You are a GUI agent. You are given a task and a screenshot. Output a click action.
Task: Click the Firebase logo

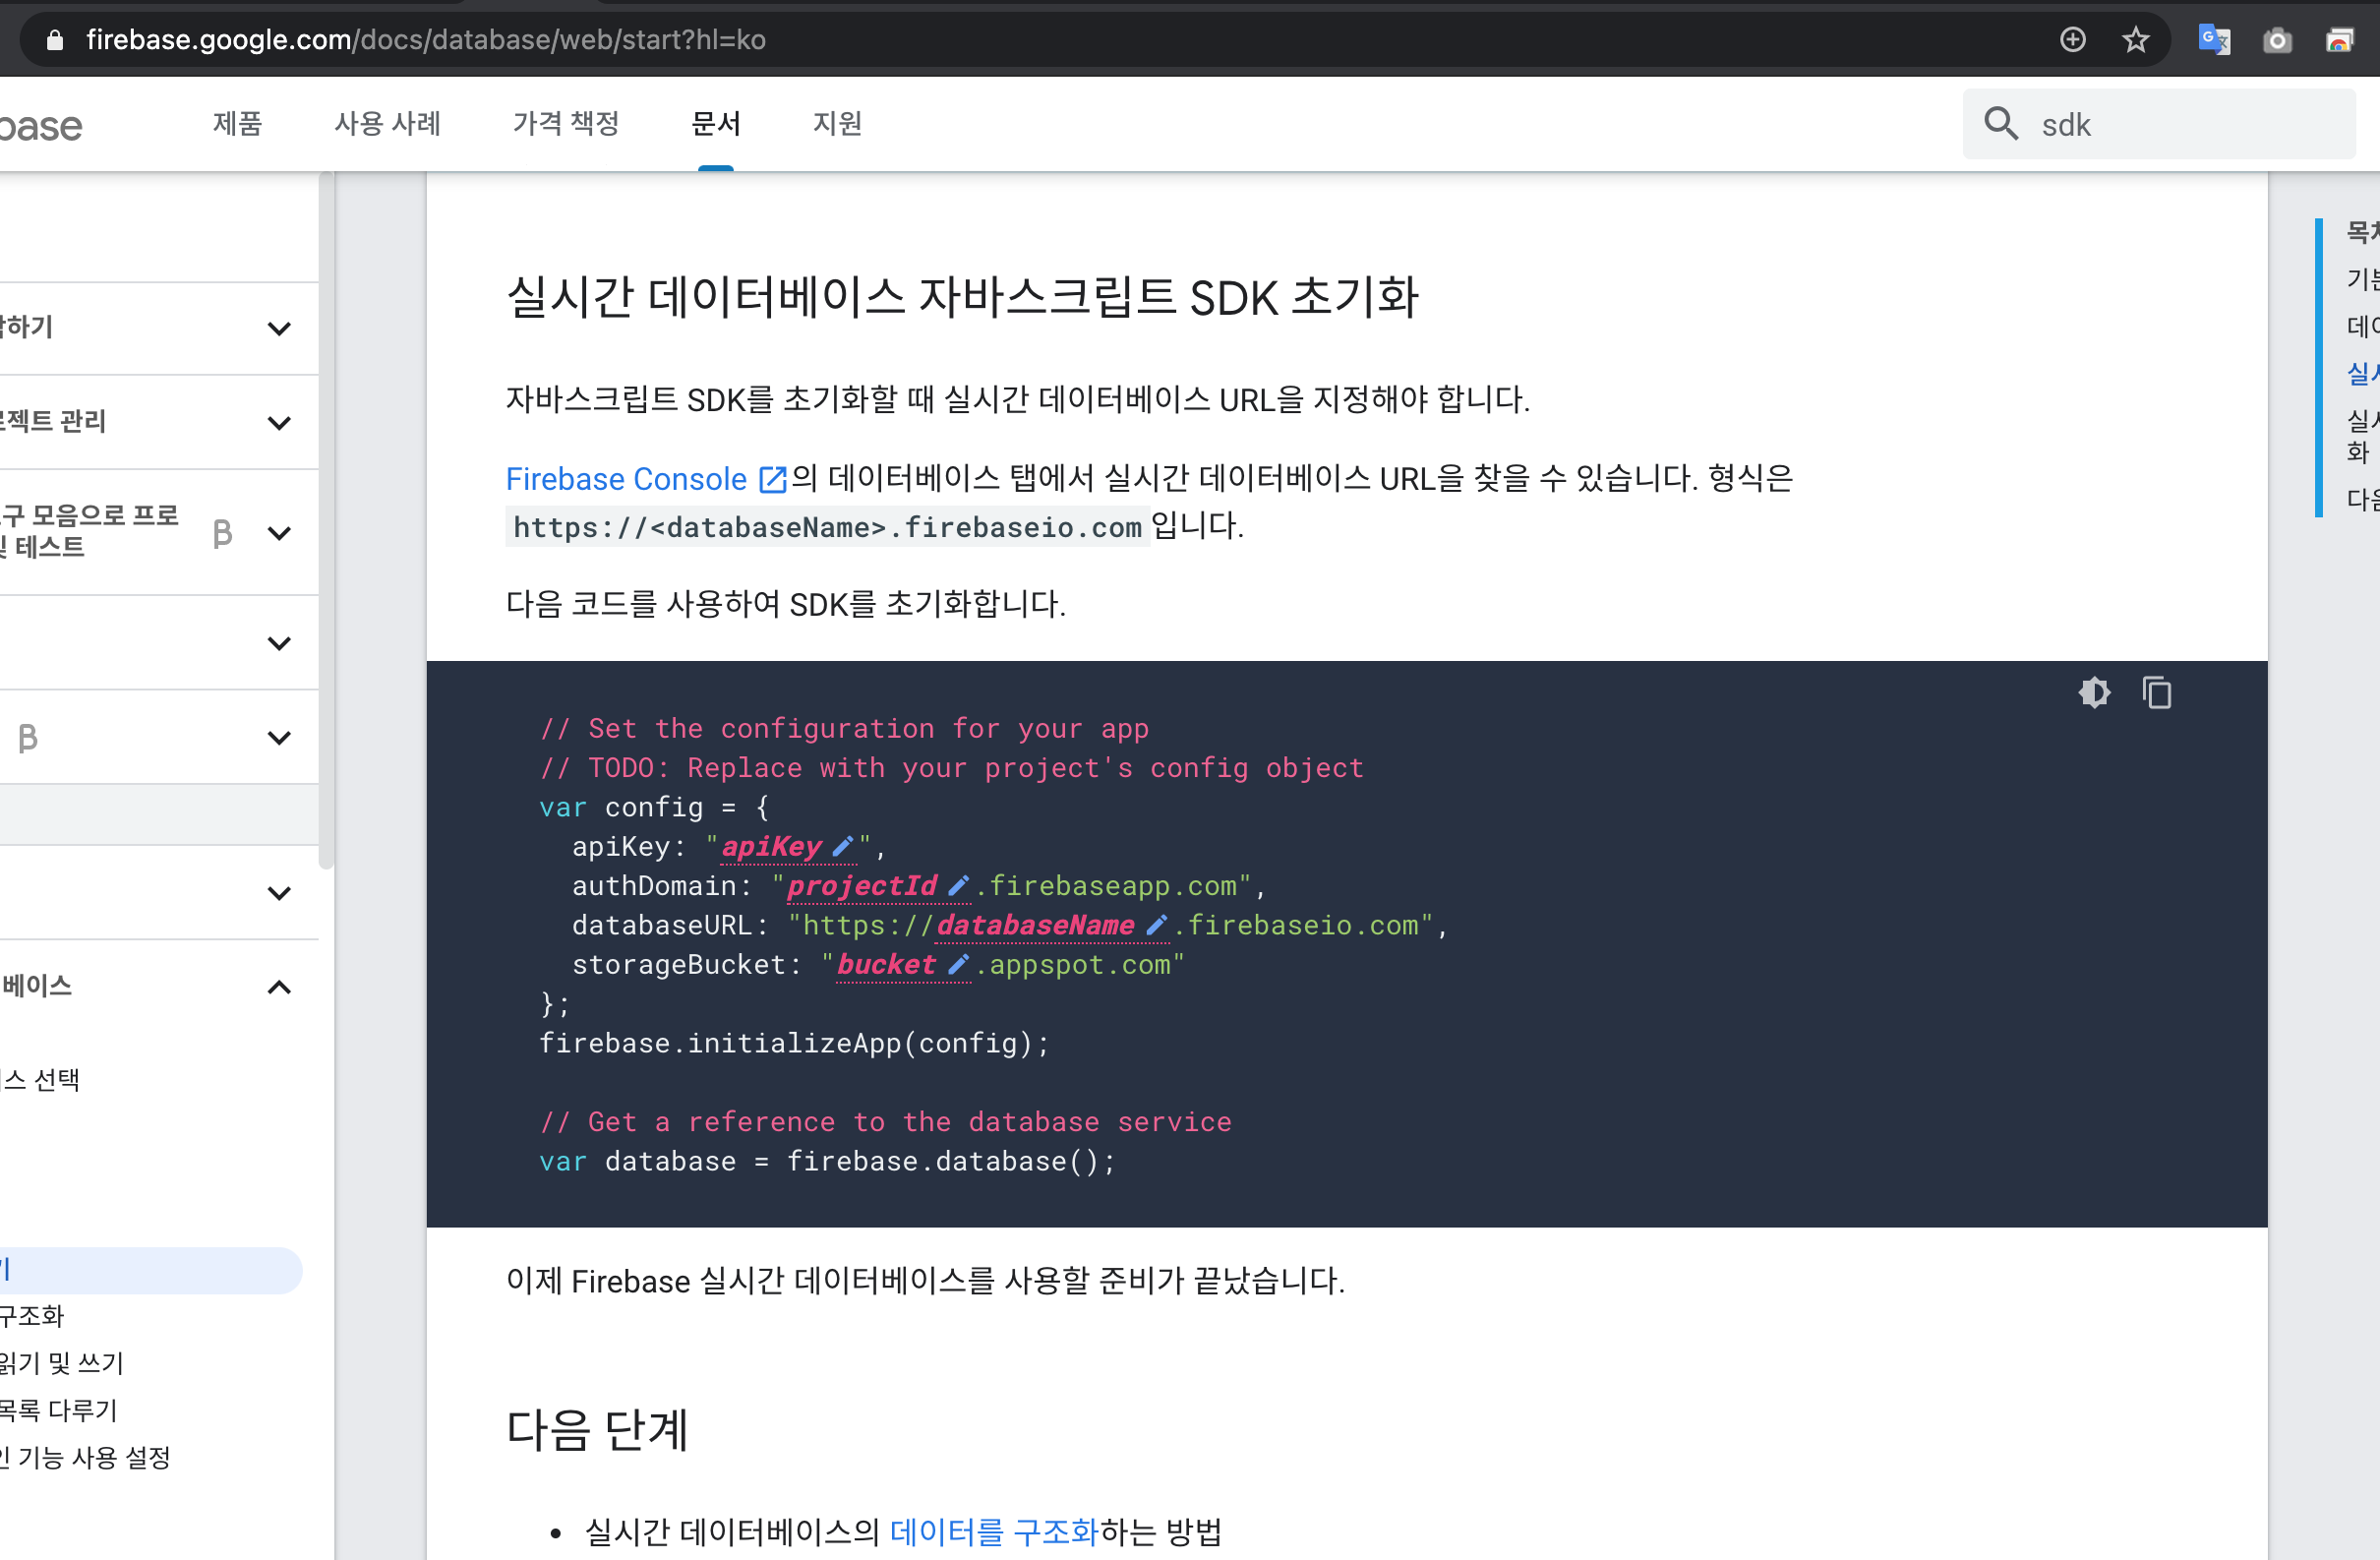tap(41, 126)
